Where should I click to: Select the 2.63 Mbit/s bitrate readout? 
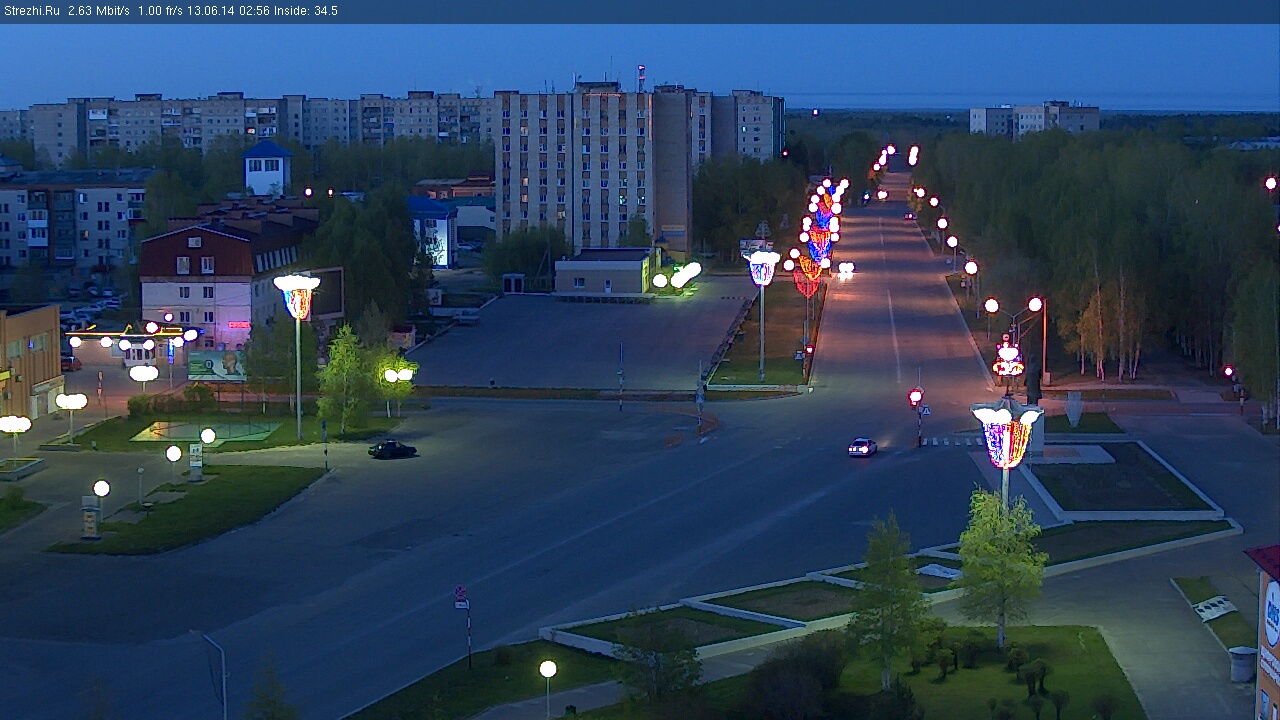pos(99,11)
